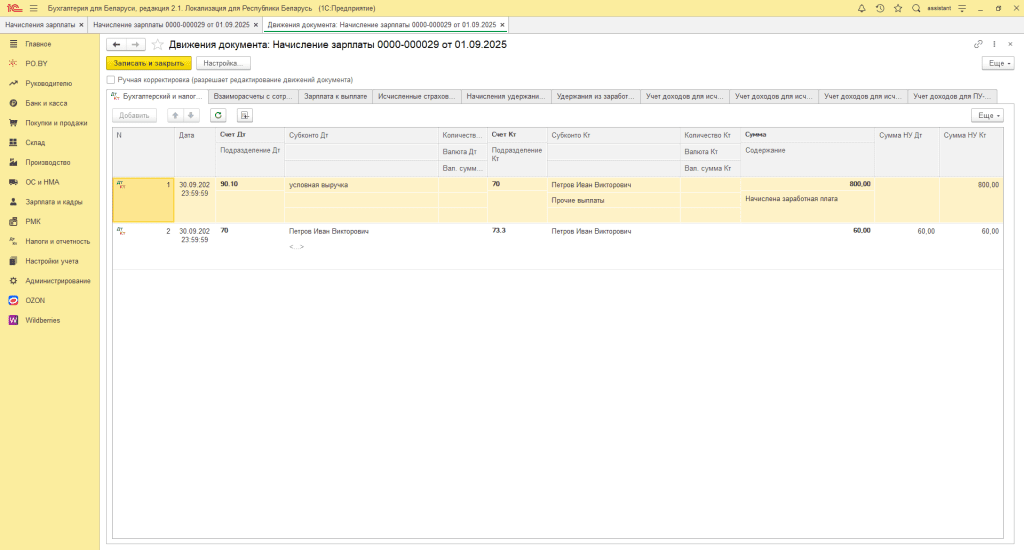
Task: Open the vertical three-dots menu by the link icon
Action: click(x=995, y=45)
